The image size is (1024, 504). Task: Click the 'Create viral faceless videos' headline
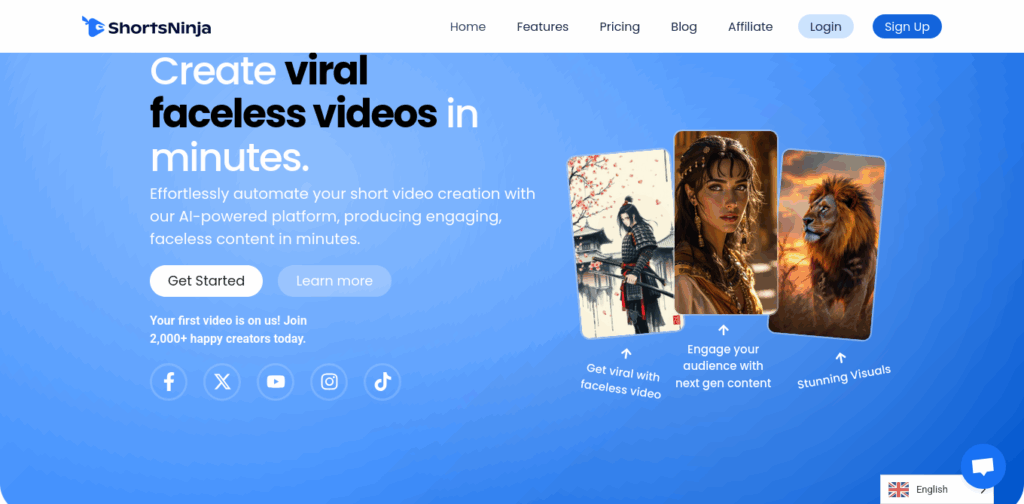[x=314, y=113]
